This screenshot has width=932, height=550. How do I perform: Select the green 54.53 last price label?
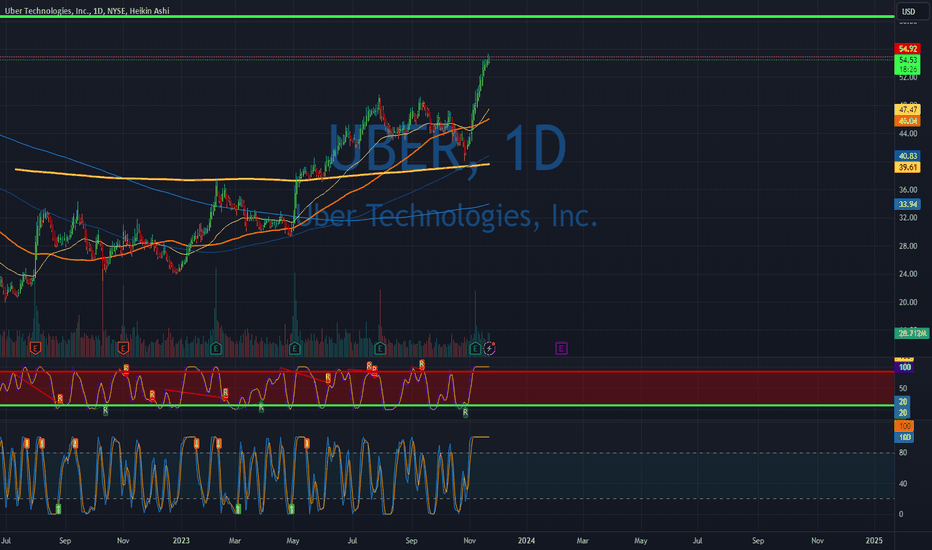coord(907,60)
